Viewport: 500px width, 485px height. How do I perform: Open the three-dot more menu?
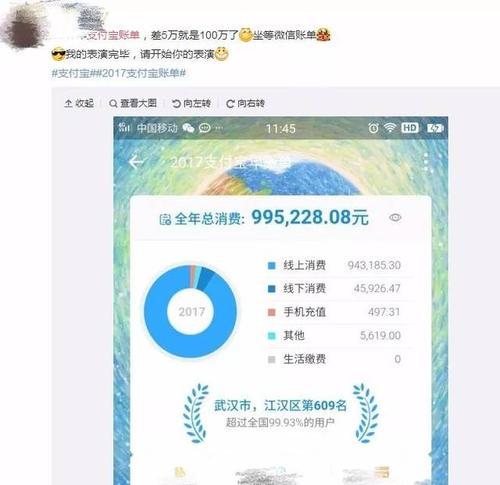coord(426,162)
